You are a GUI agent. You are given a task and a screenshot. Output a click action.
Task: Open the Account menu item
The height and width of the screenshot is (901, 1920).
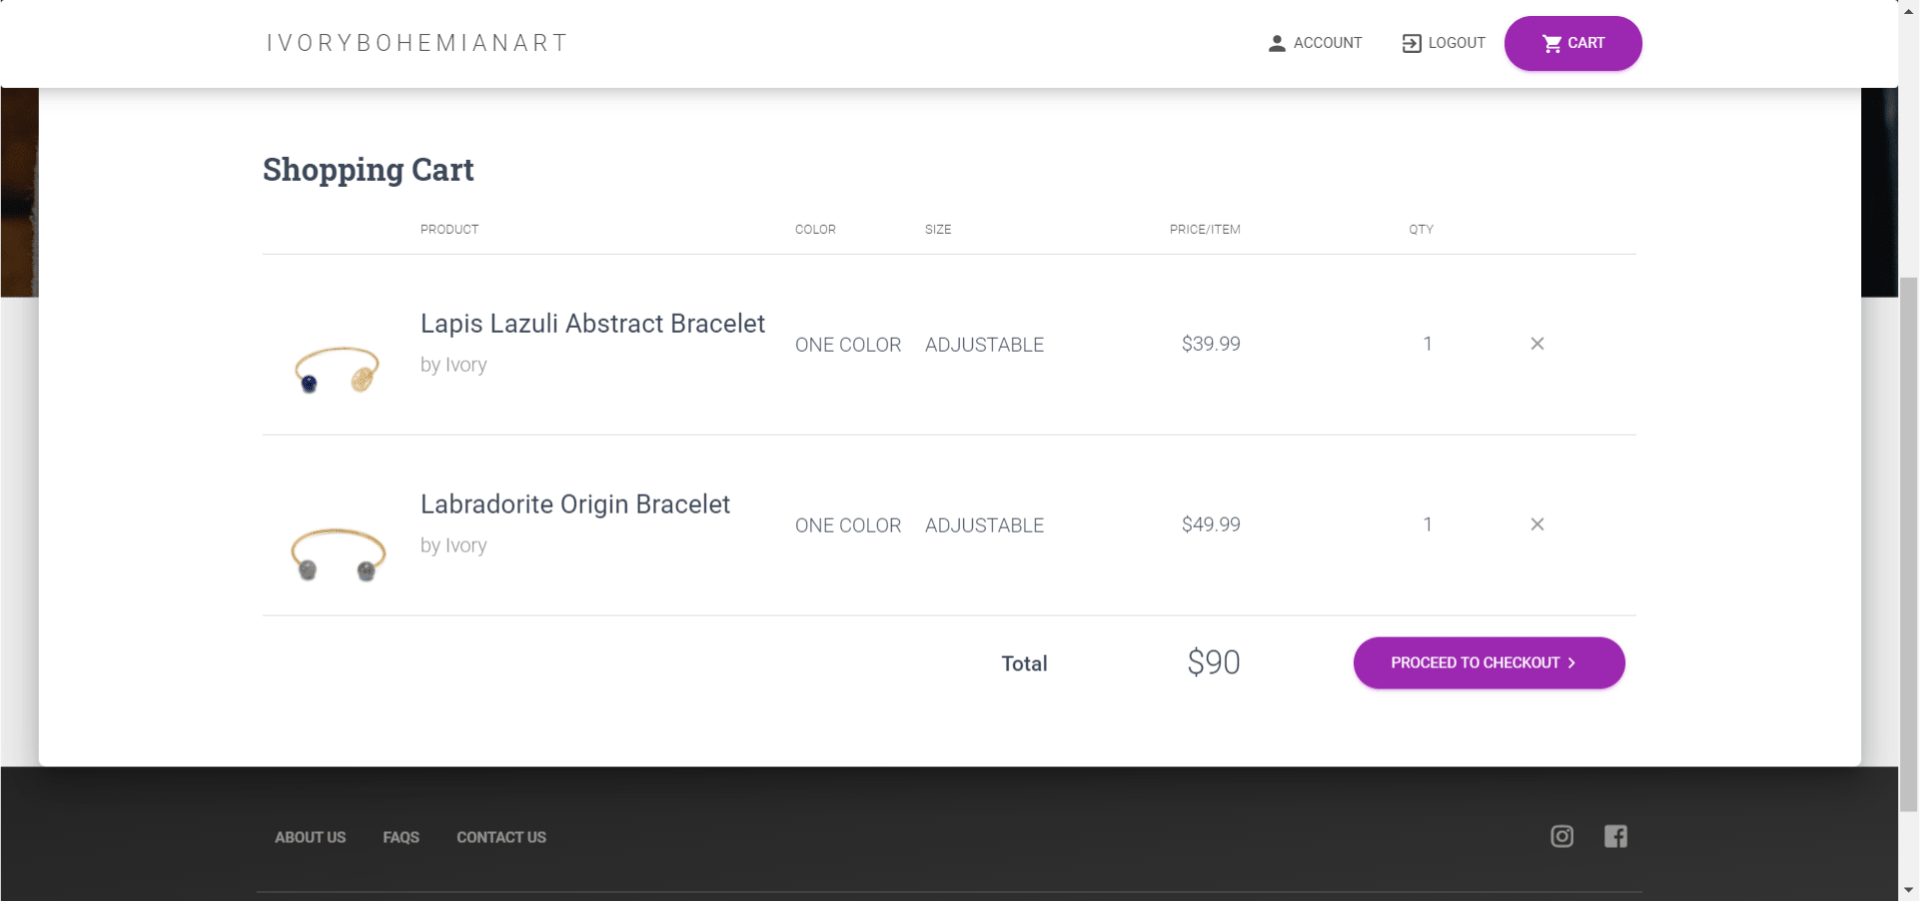1315,43
